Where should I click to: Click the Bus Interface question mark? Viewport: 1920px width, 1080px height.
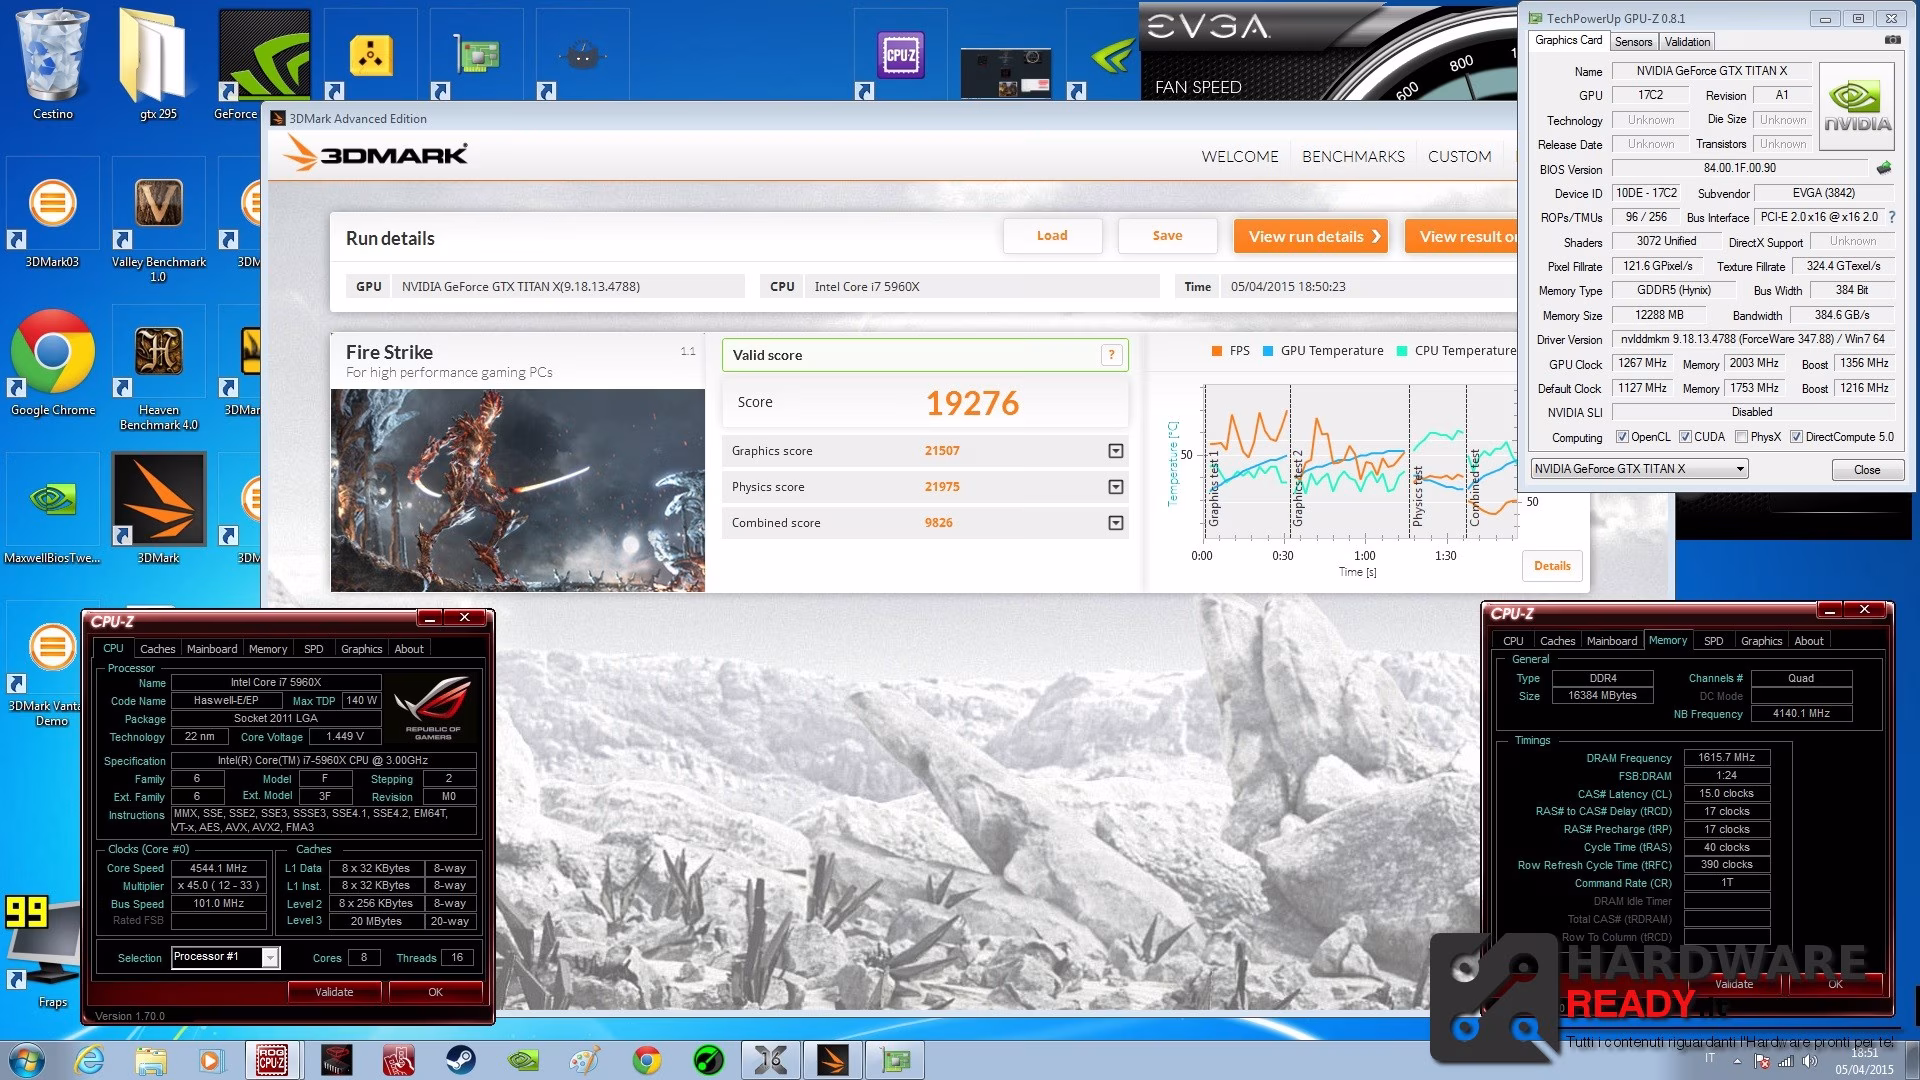1891,217
